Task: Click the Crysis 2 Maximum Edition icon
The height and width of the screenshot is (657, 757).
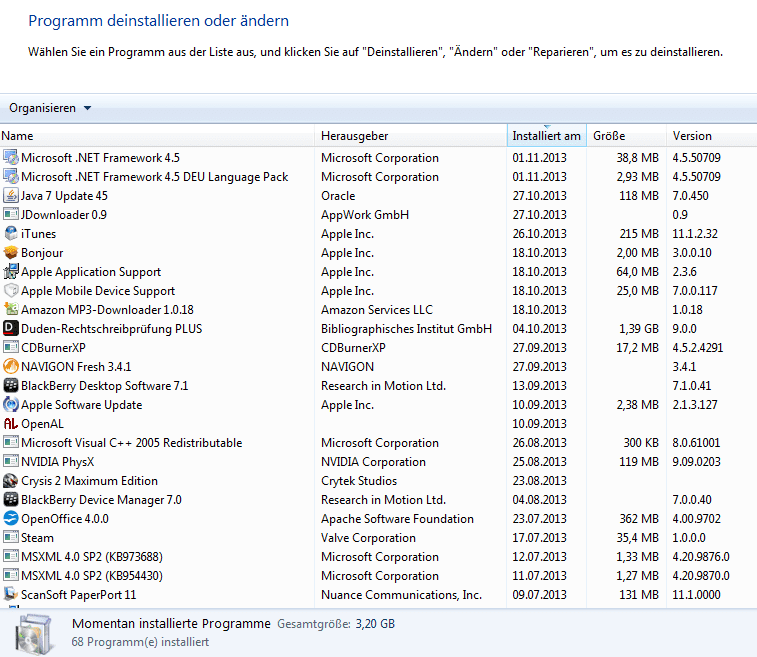Action: tap(11, 480)
